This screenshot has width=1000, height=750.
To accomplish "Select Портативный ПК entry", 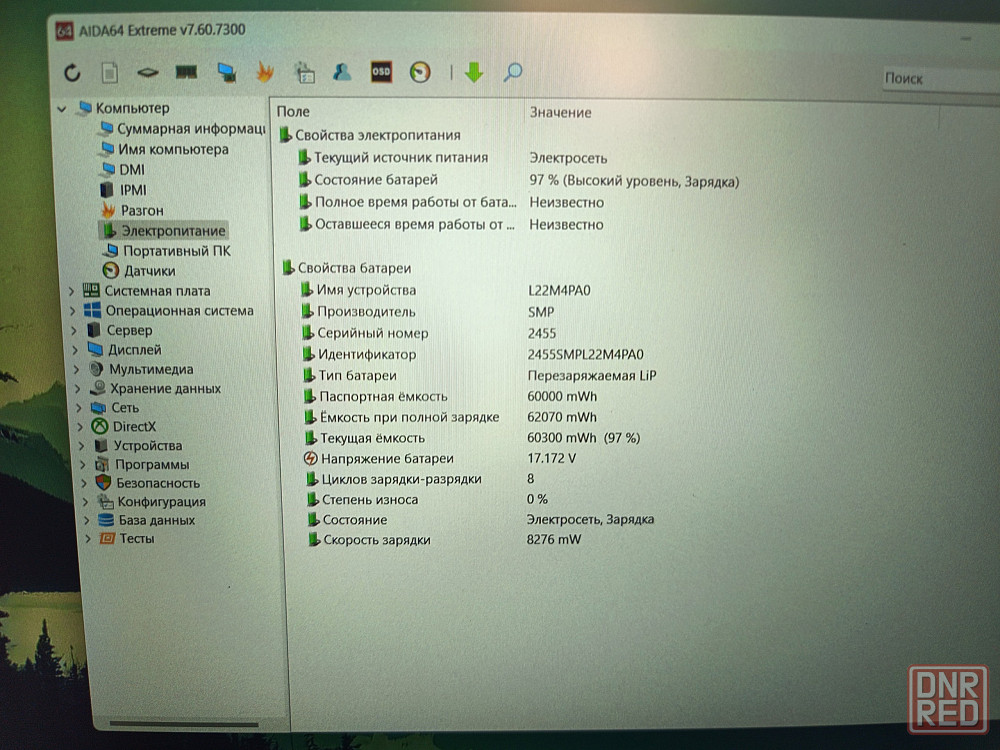I will pos(175,250).
